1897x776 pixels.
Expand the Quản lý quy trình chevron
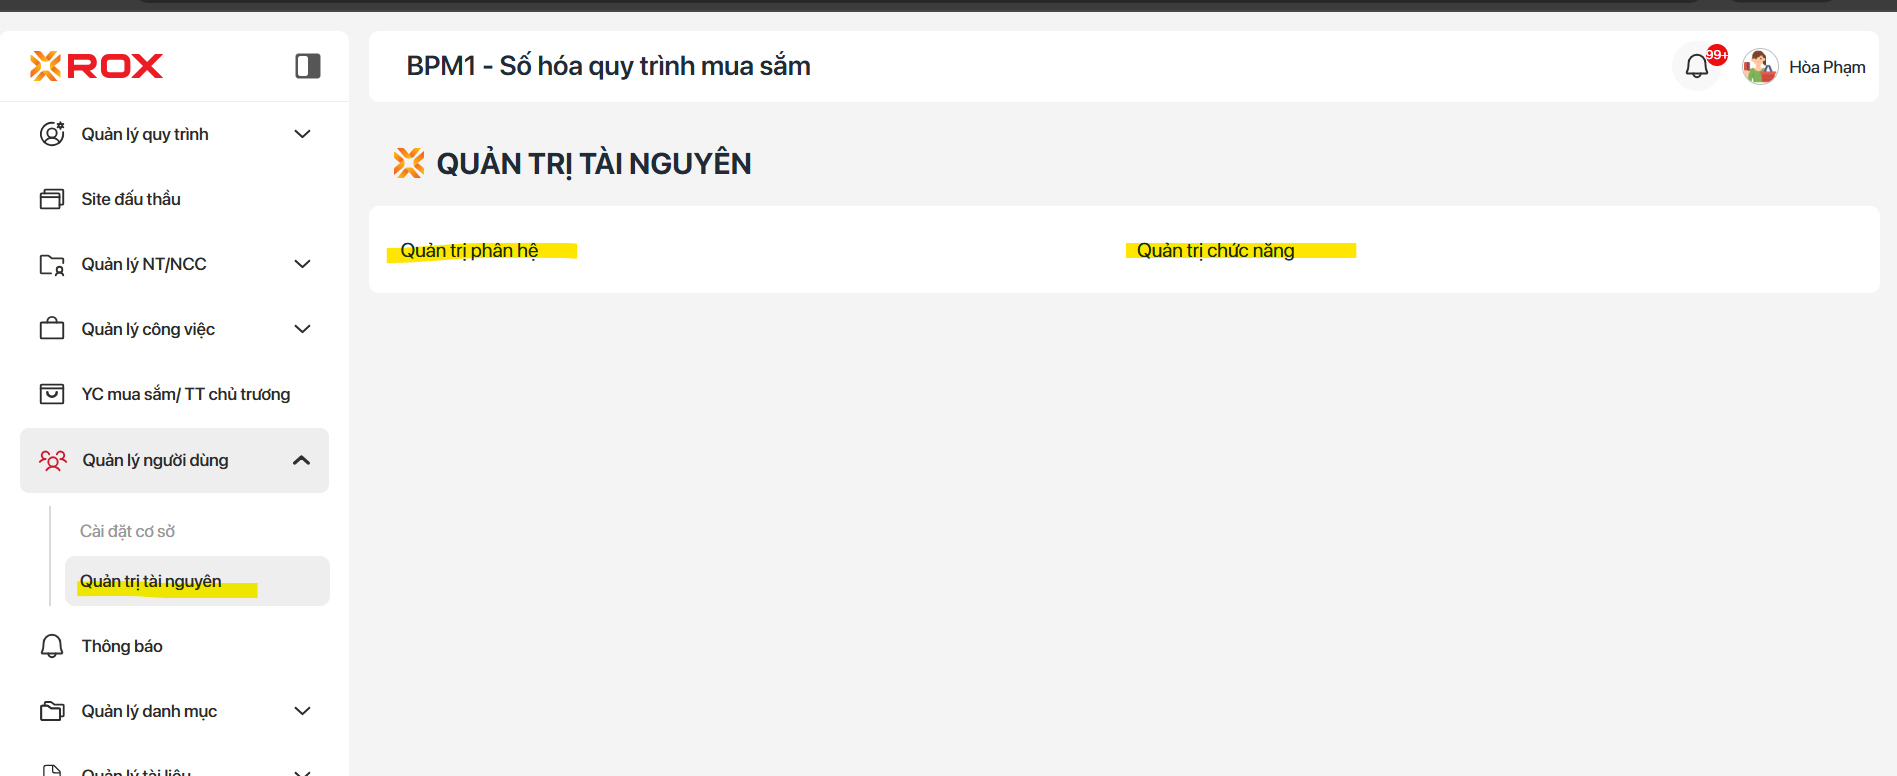tap(302, 134)
